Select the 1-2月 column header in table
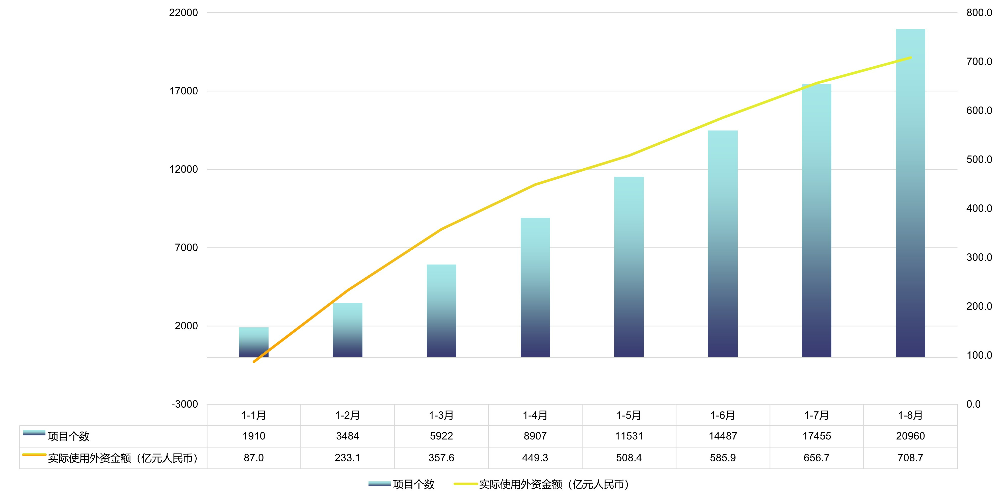 [x=347, y=415]
